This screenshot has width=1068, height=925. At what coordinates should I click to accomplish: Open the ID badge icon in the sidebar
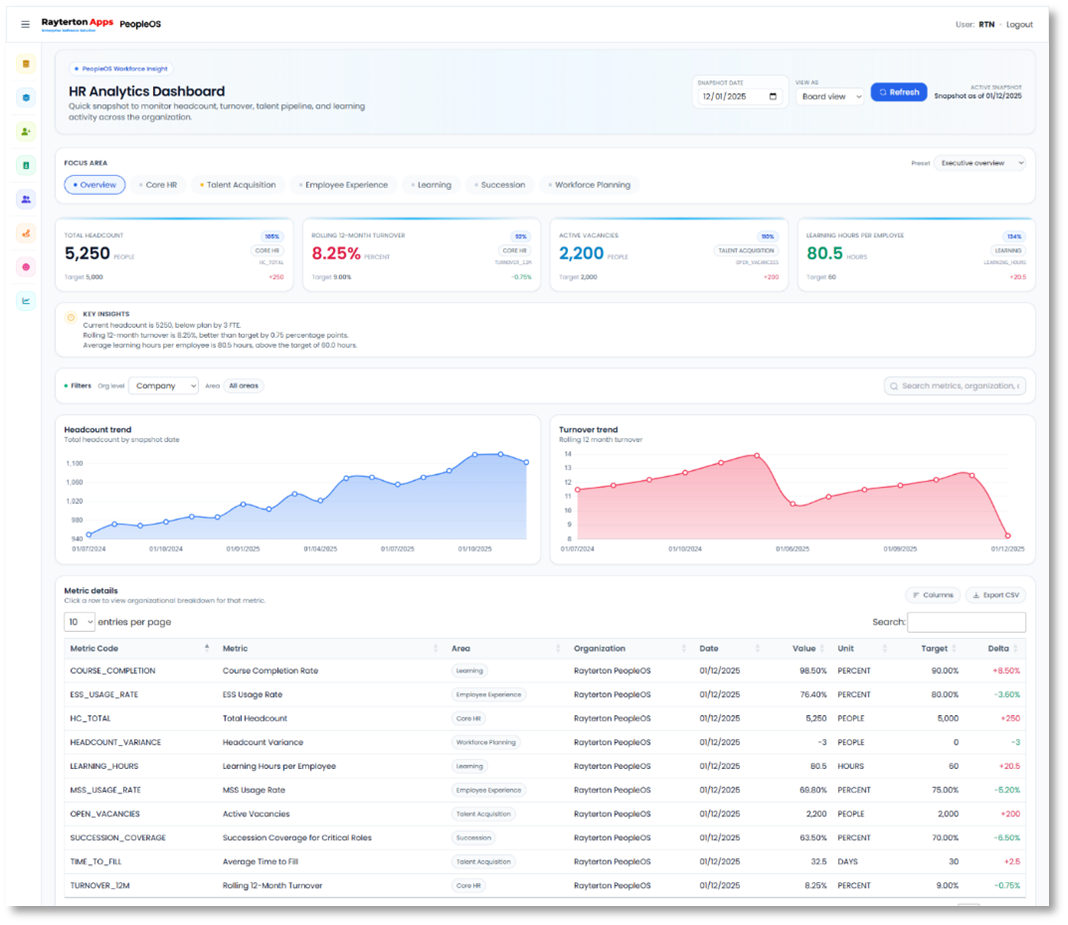25,165
